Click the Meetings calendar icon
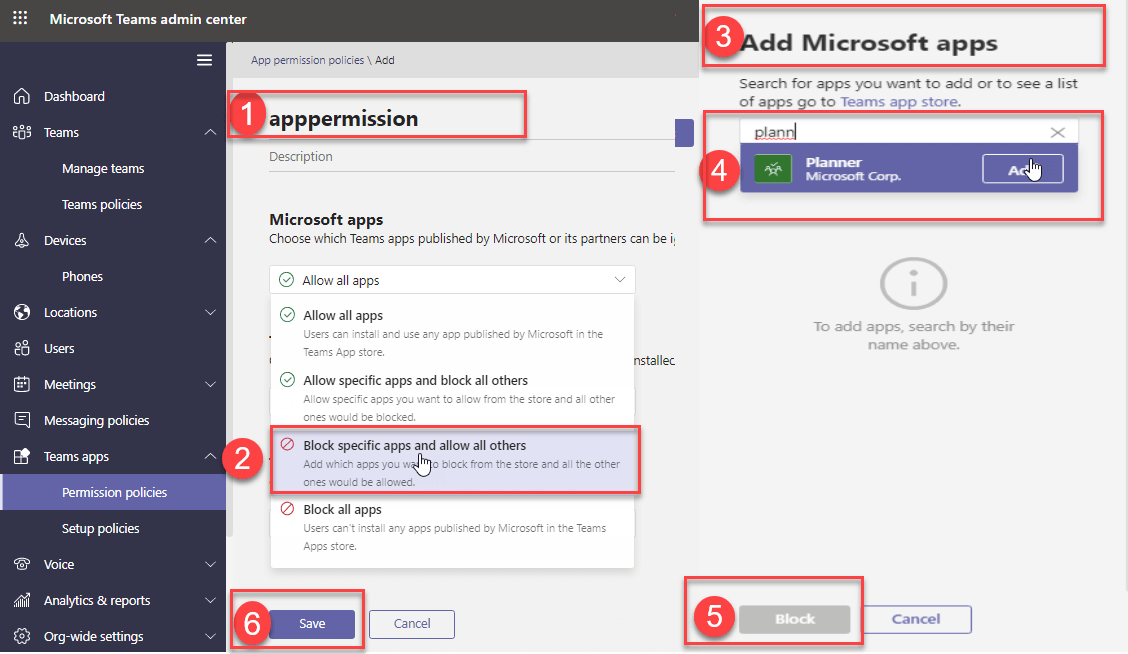1128x654 pixels. pos(22,385)
